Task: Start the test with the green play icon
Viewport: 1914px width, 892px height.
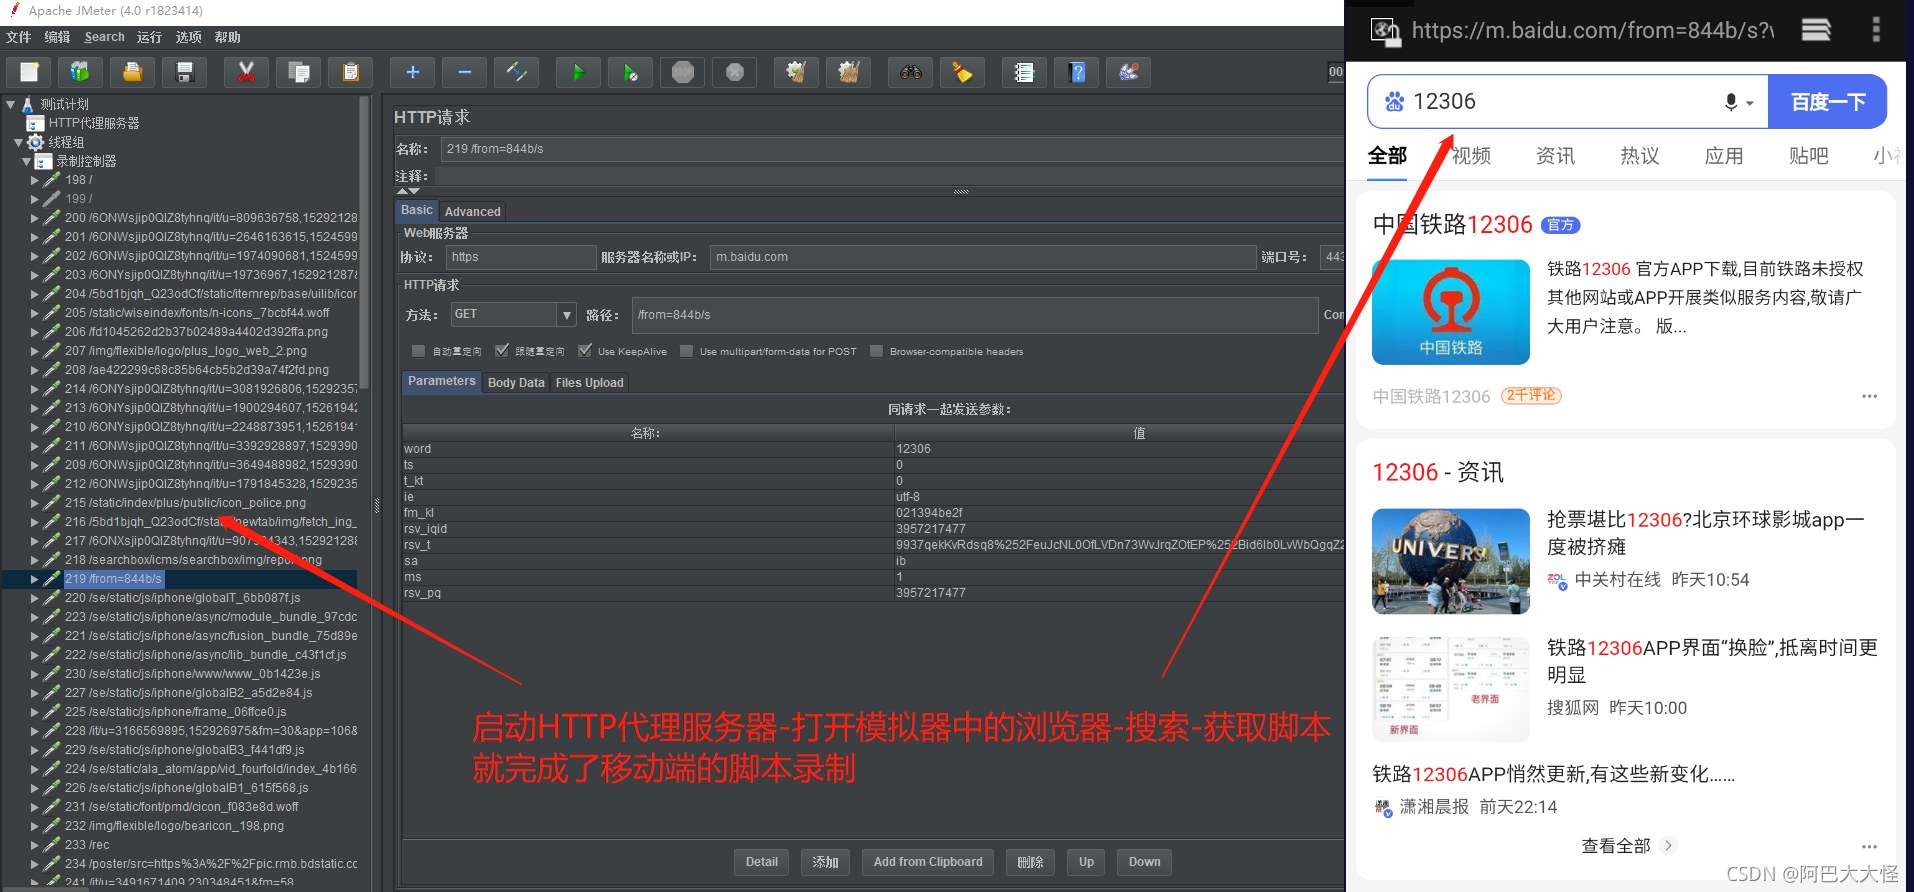Action: 578,72
